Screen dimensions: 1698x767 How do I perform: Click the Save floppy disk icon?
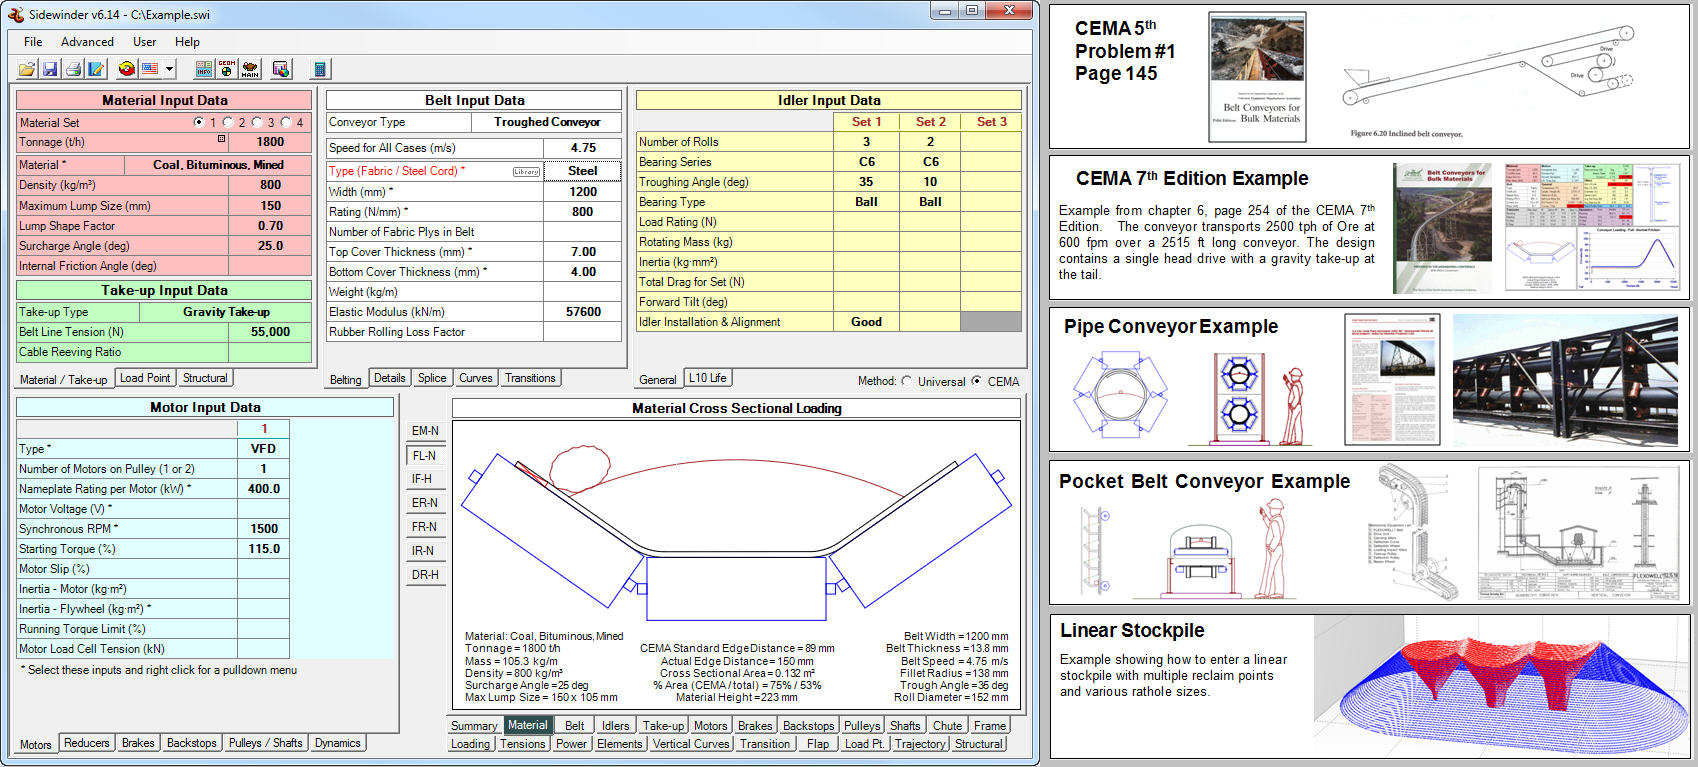pyautogui.click(x=50, y=69)
